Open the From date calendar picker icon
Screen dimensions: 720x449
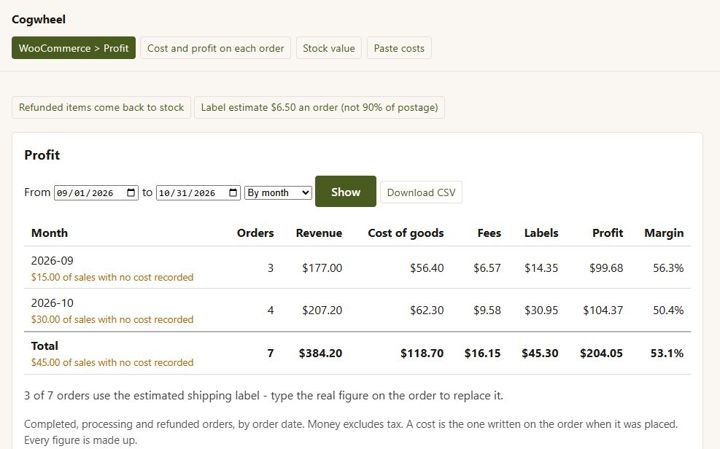tap(131, 192)
